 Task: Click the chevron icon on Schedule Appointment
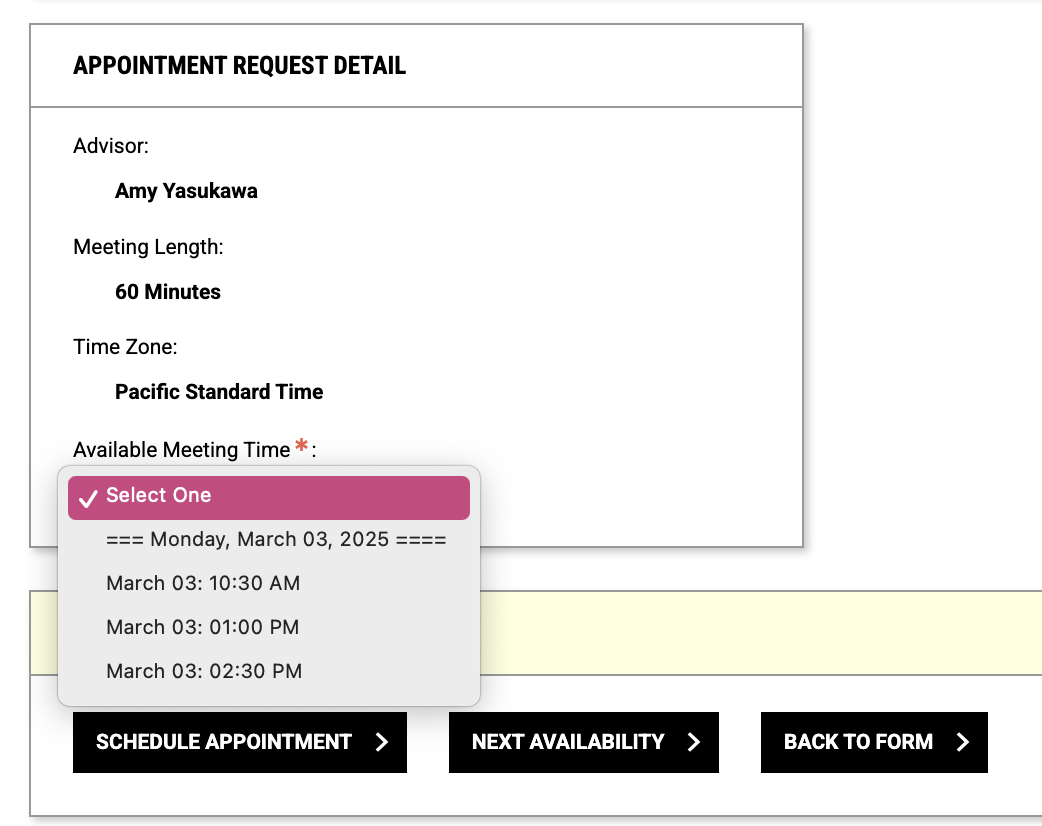(382, 742)
